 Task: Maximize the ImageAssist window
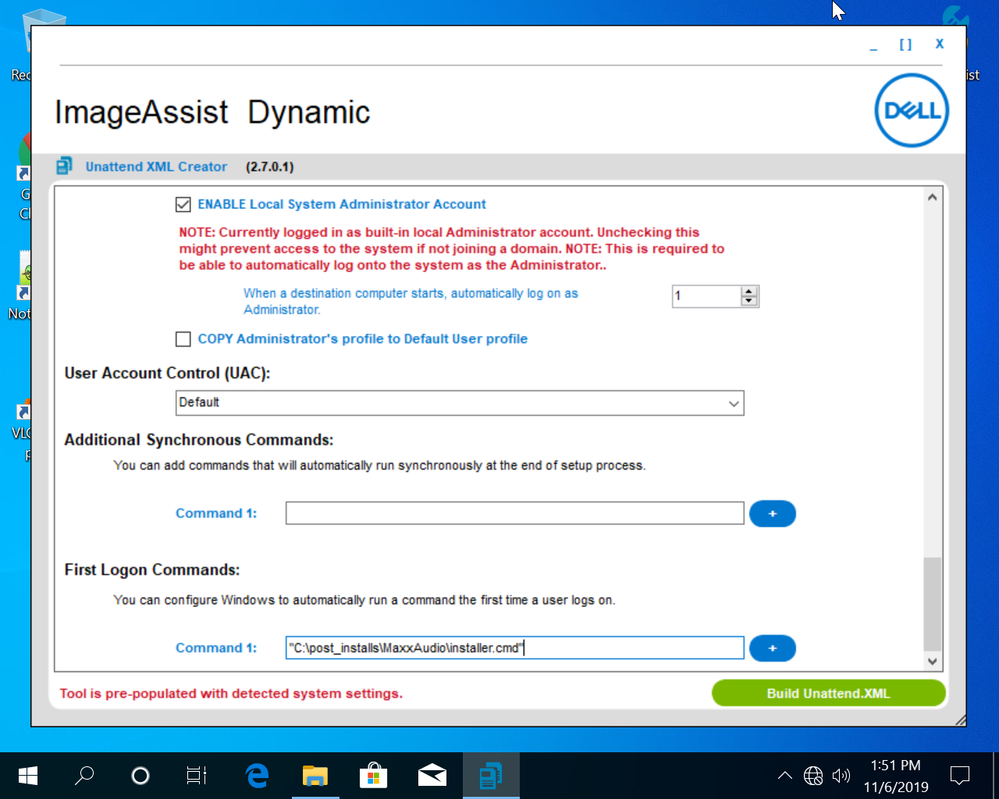point(905,45)
